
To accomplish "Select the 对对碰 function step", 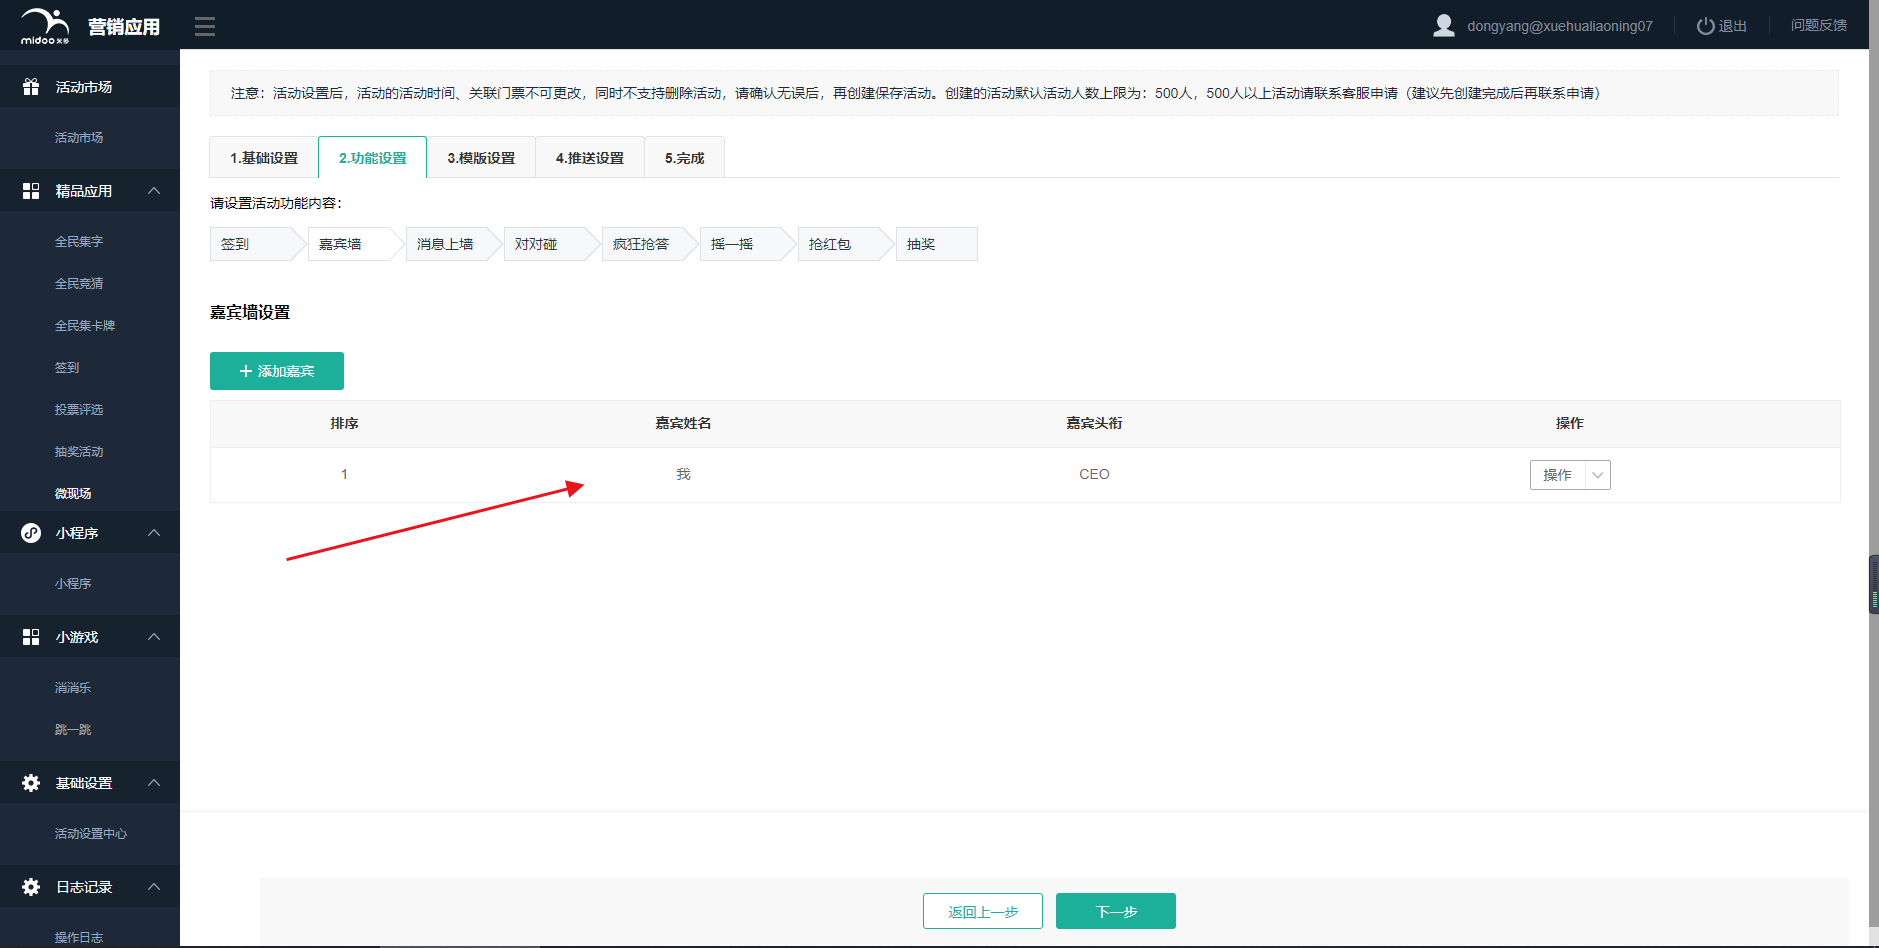I will tap(551, 244).
